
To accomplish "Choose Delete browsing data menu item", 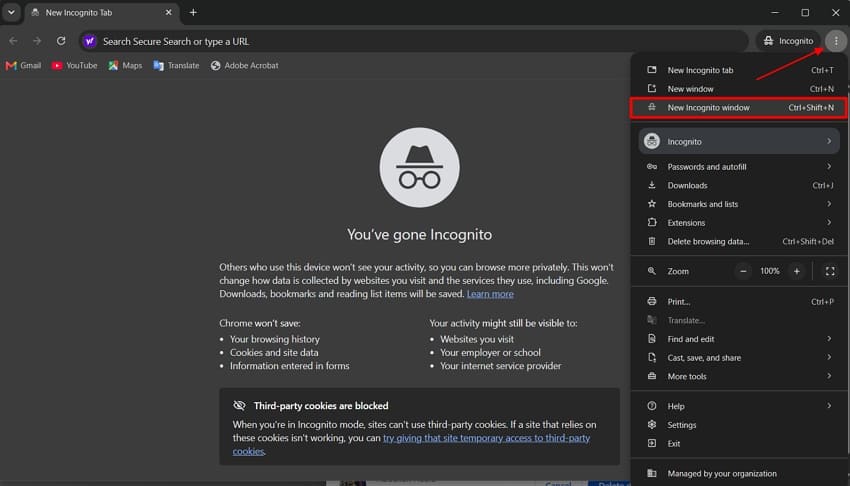I will coord(739,242).
